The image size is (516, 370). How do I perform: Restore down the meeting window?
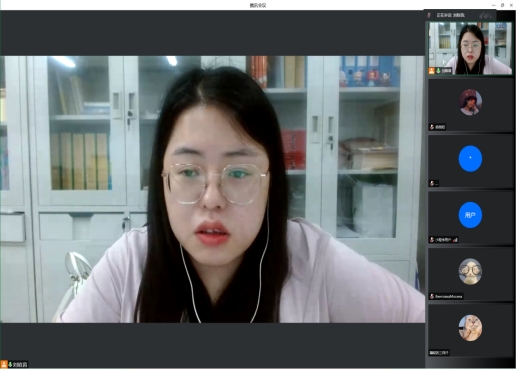502,5
